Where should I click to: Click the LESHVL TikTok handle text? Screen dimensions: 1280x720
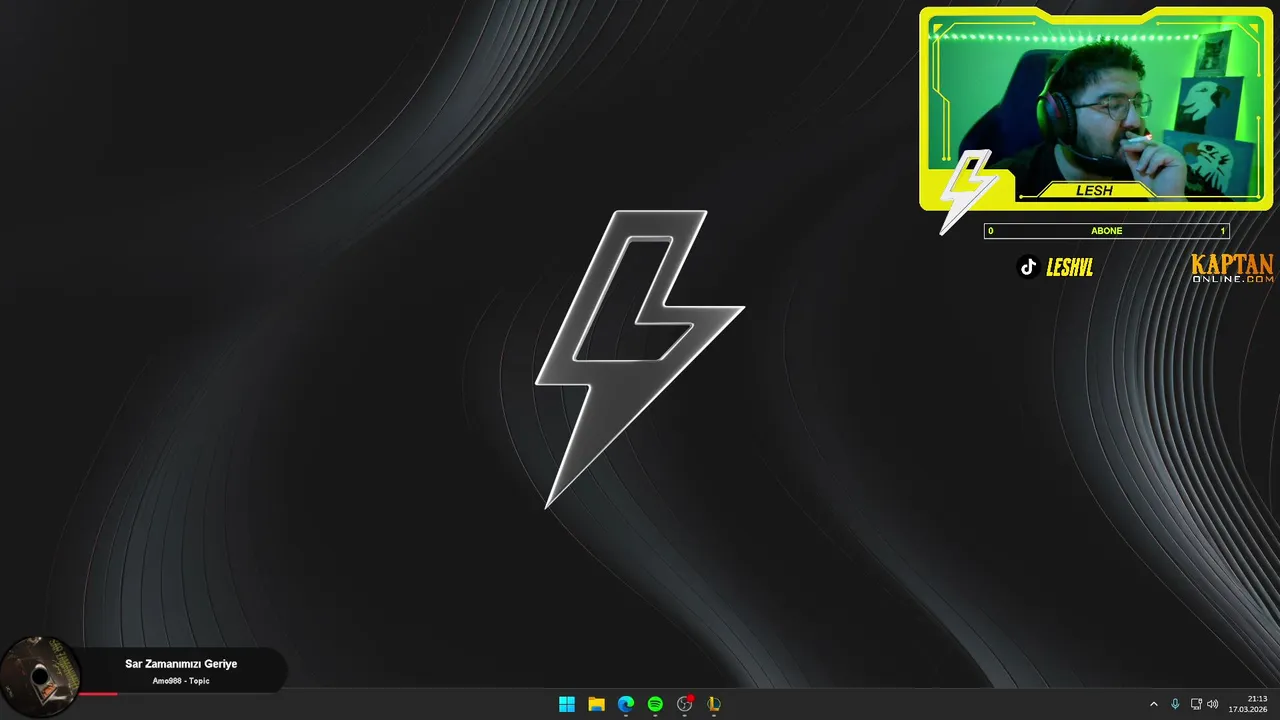[1069, 267]
